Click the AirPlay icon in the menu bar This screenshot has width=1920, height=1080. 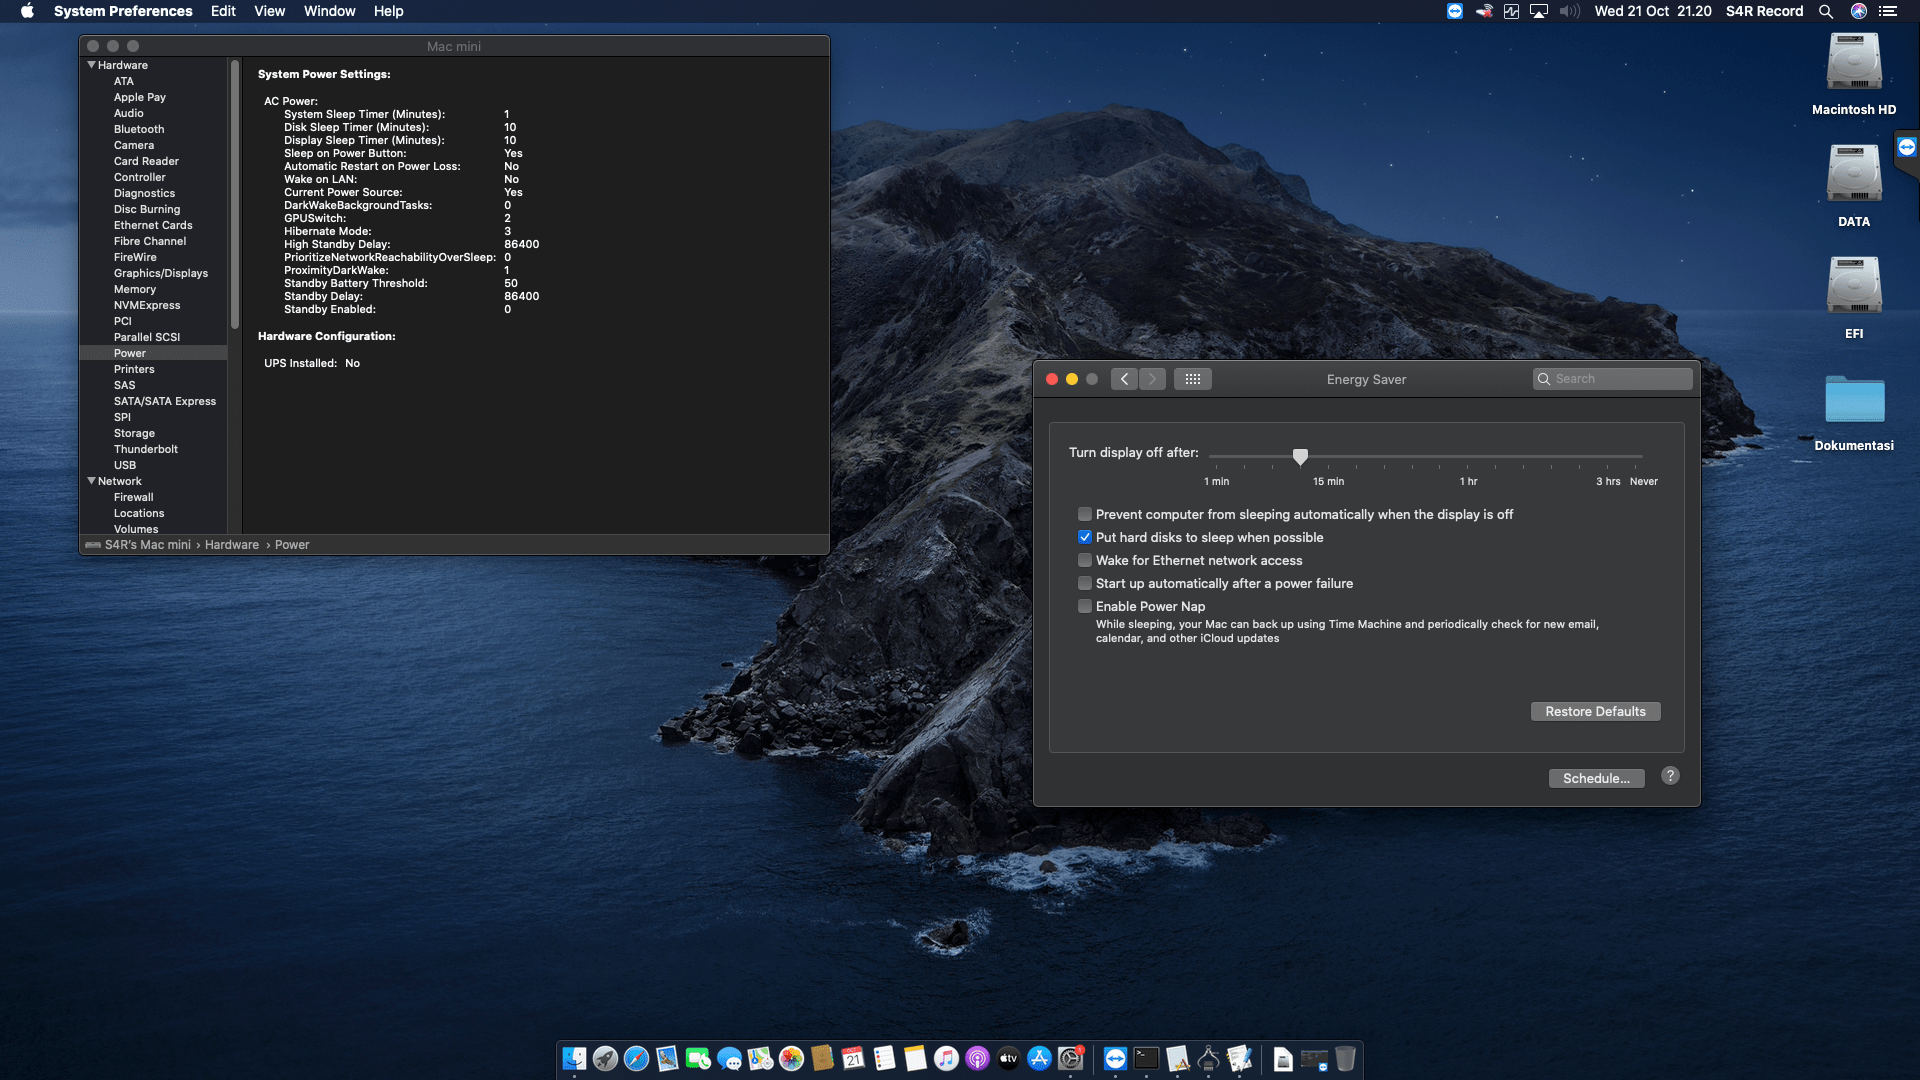tap(1538, 11)
